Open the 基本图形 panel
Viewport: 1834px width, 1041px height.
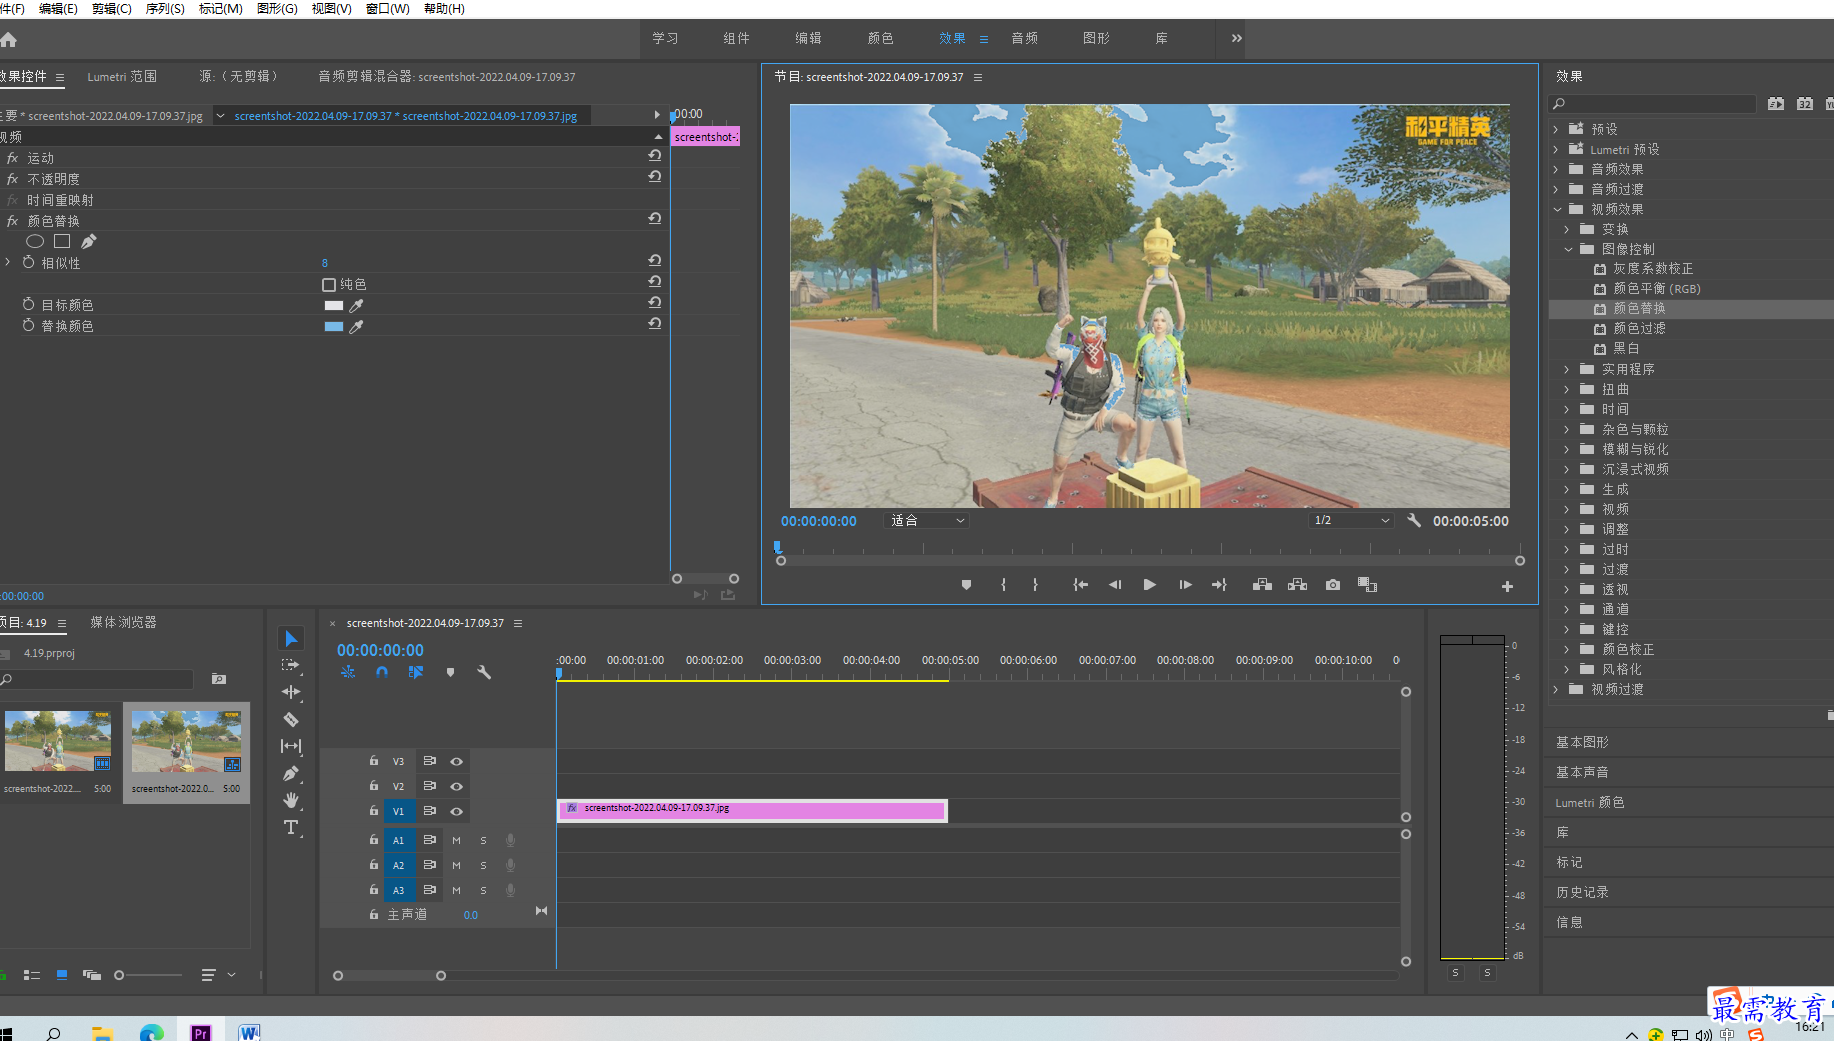(x=1582, y=742)
